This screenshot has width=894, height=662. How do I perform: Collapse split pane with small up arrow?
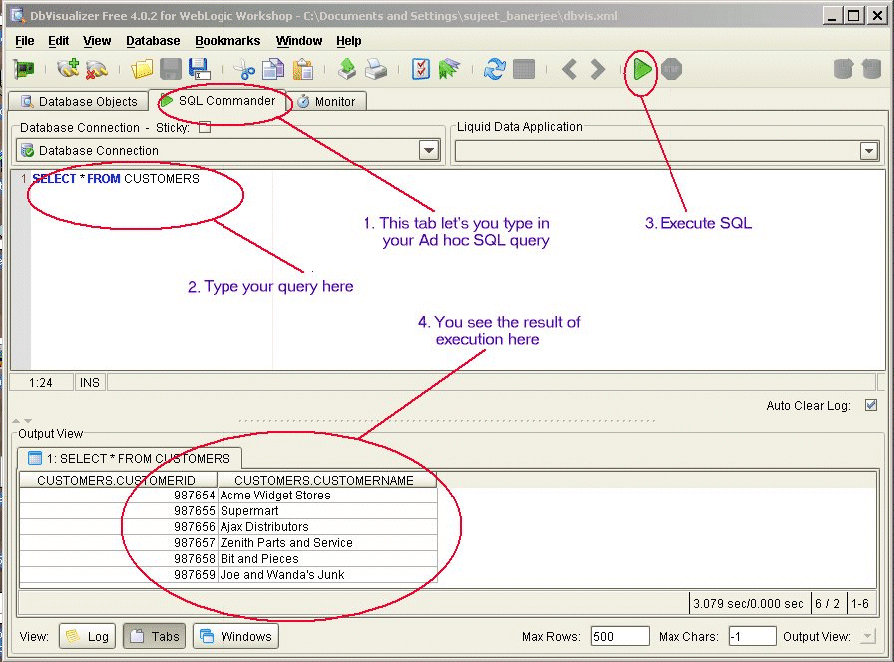coord(16,421)
